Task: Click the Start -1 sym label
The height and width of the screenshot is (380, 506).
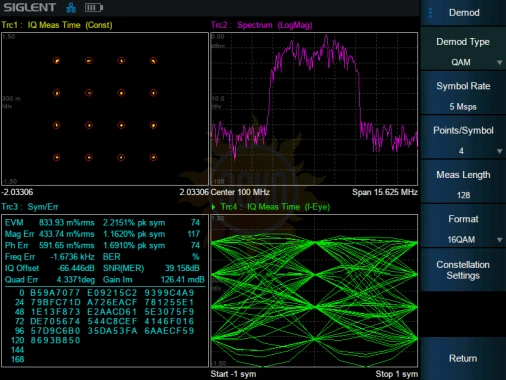Action: [x=233, y=374]
